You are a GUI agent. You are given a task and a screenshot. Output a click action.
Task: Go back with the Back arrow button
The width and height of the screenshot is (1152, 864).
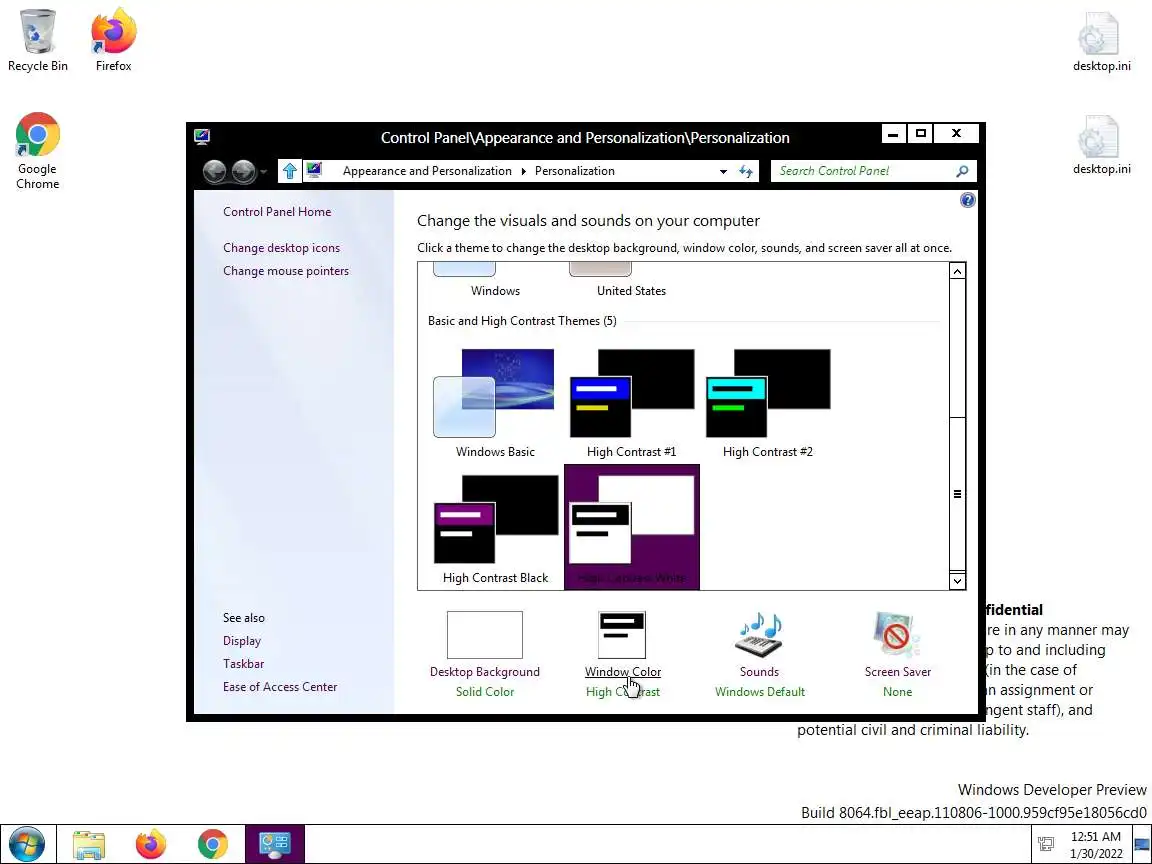(x=215, y=171)
